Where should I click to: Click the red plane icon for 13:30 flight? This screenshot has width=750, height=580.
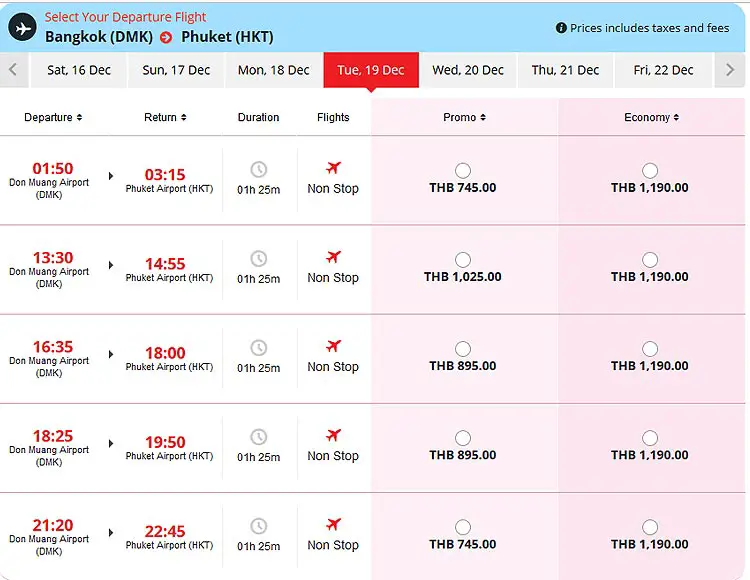333,258
